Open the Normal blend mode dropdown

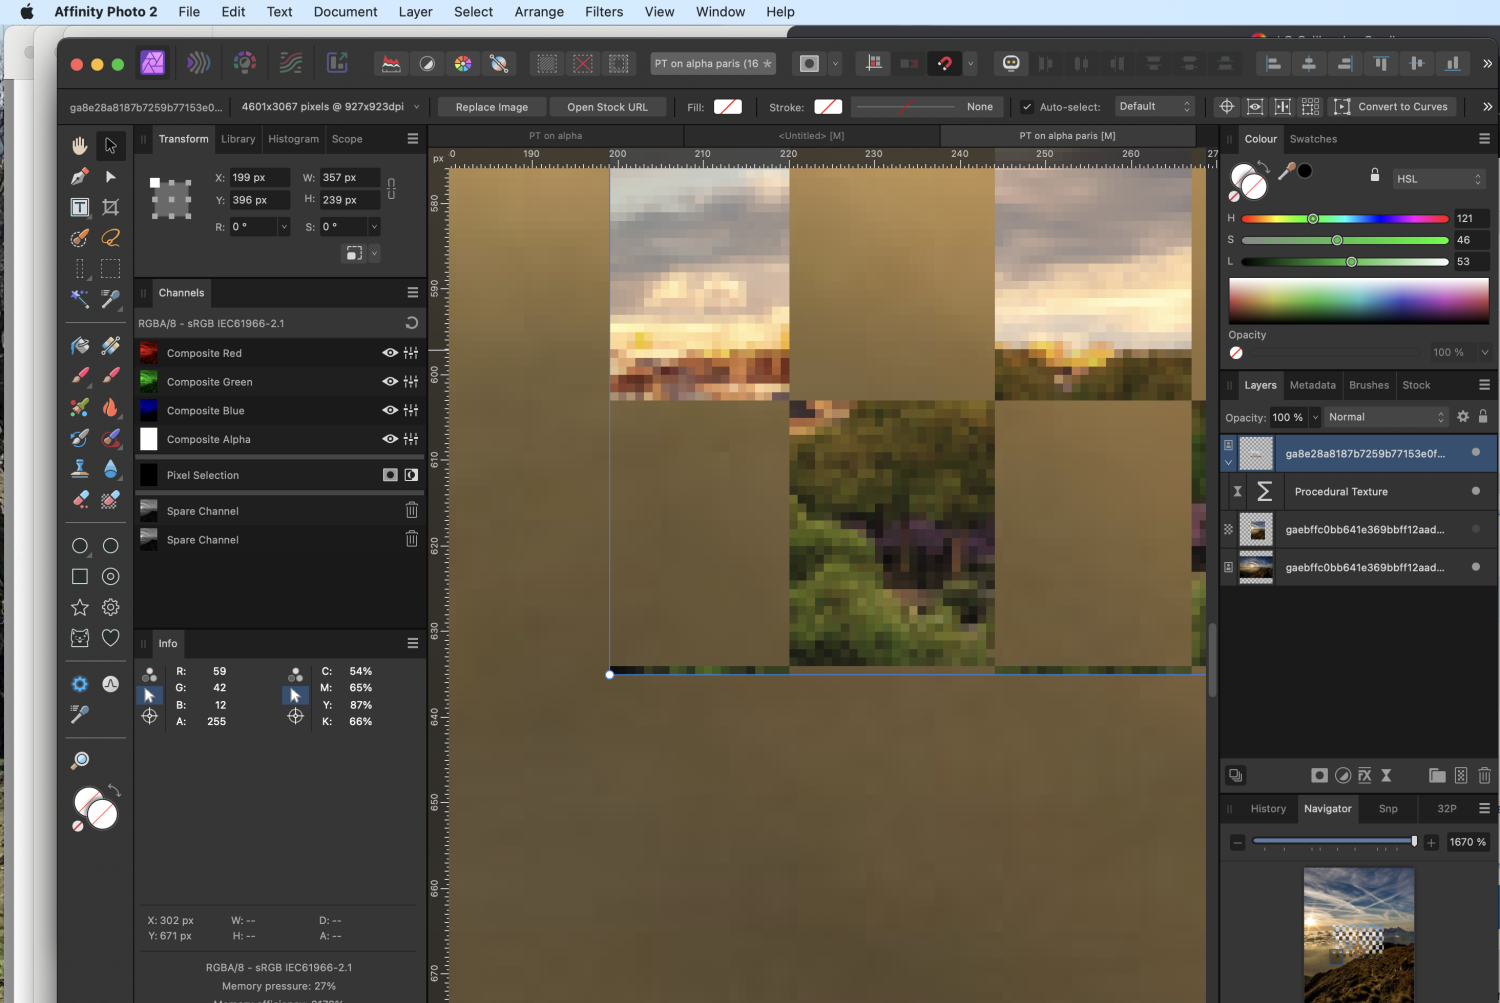[1385, 417]
